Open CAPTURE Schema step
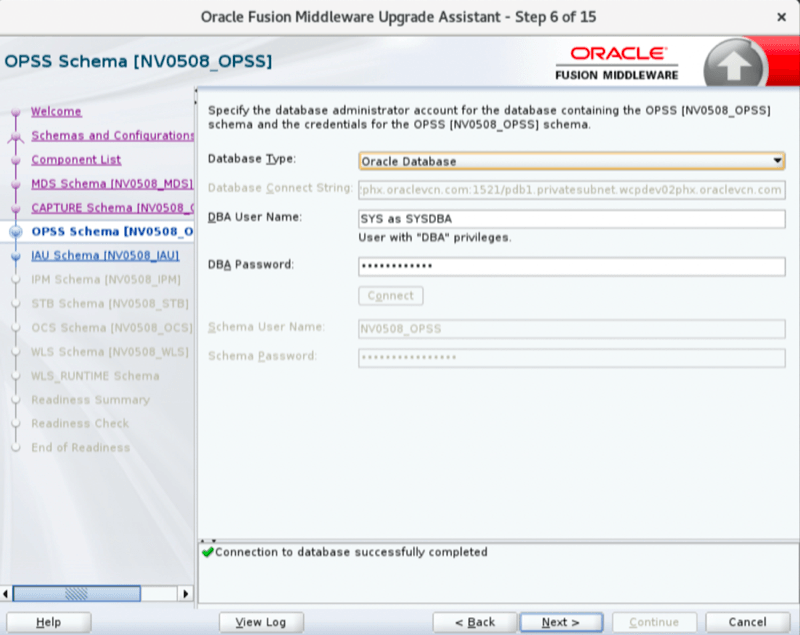 (112, 208)
